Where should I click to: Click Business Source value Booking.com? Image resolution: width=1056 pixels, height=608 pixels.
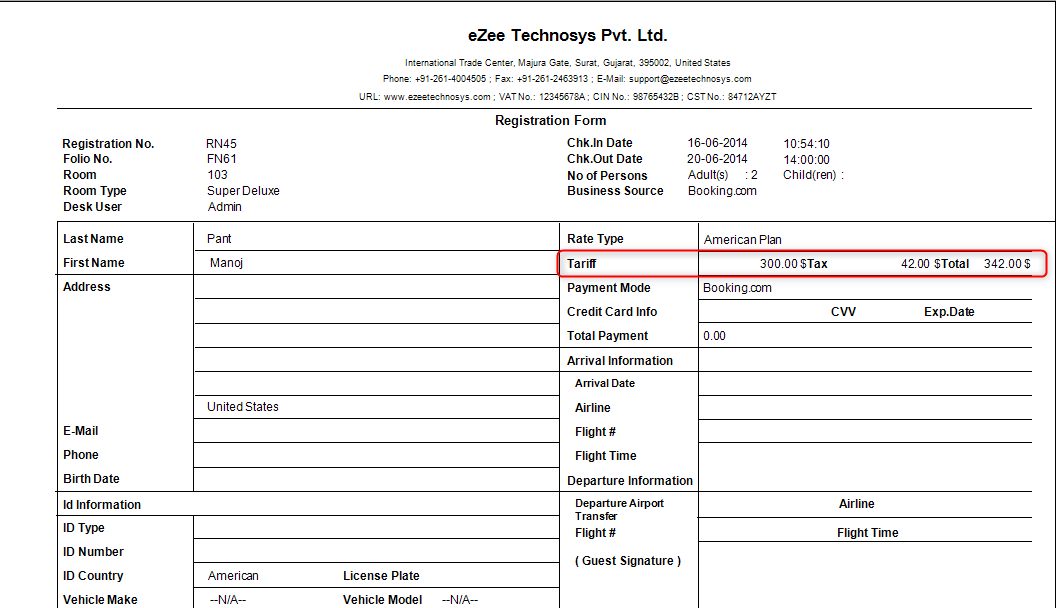[722, 191]
